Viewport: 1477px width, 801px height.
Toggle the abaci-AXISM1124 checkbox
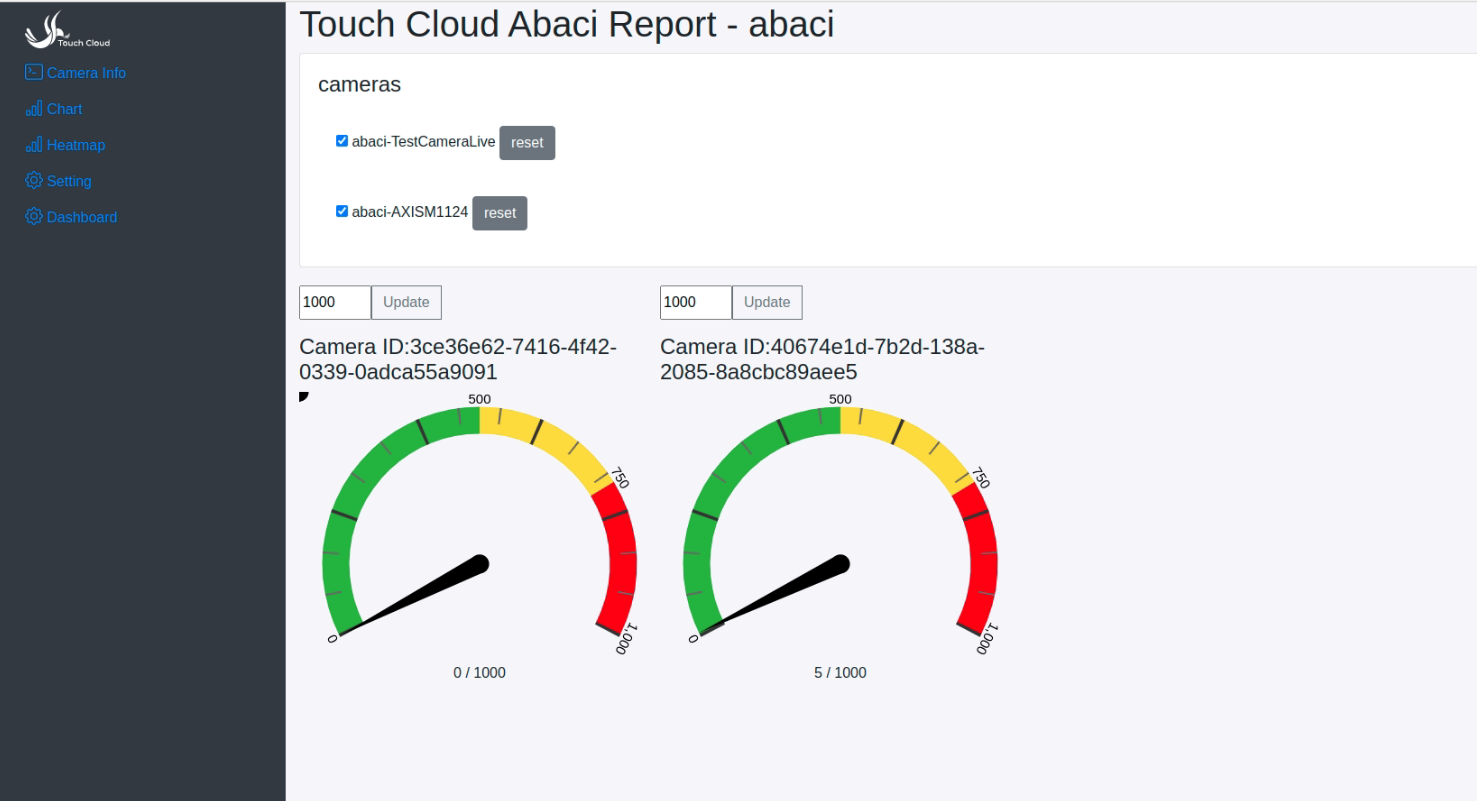342,211
